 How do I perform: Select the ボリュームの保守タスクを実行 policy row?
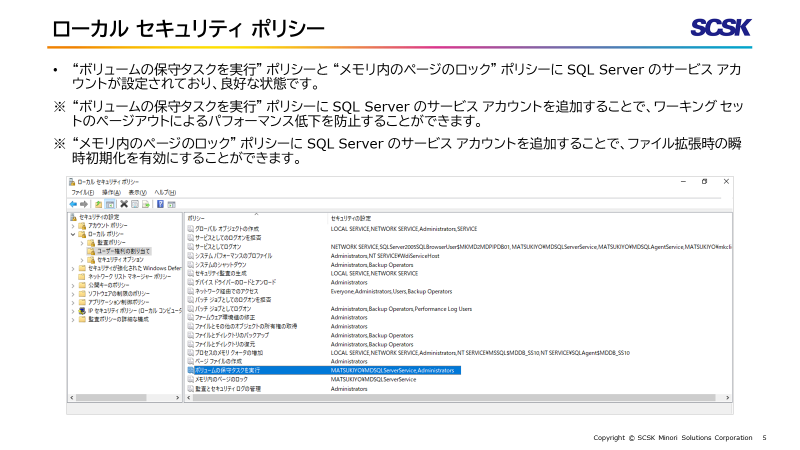tap(232, 370)
